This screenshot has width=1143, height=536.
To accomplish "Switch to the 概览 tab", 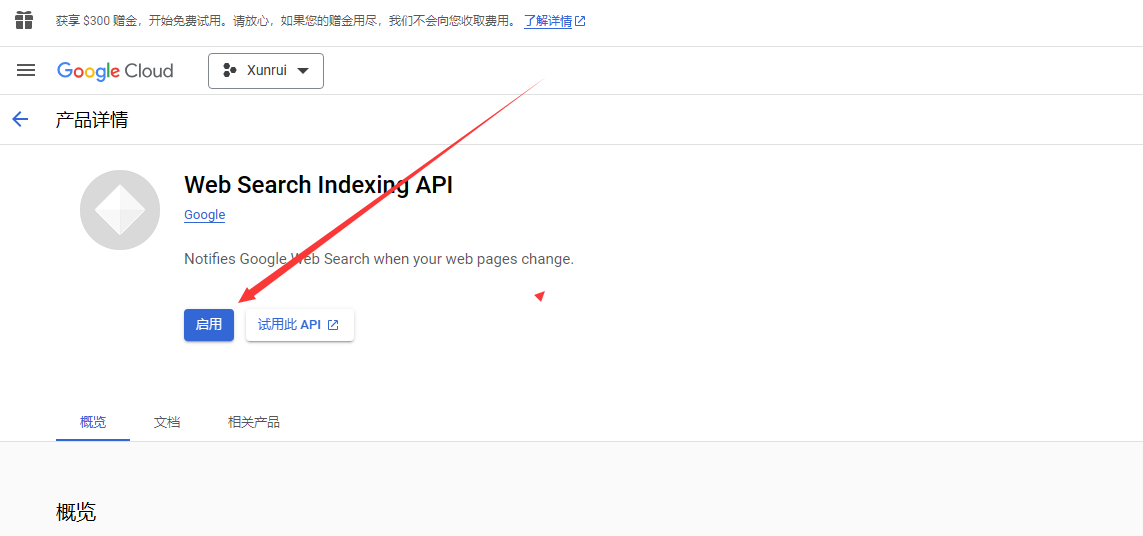I will [x=93, y=422].
